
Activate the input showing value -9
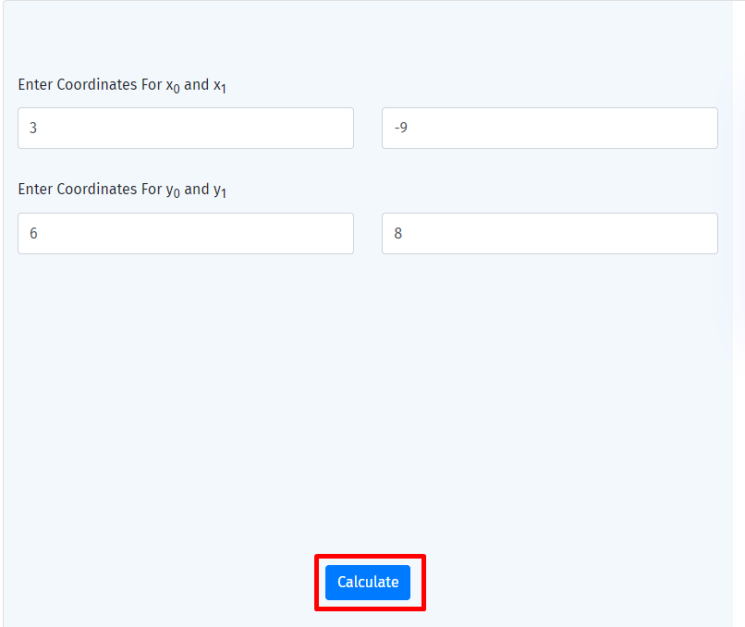click(549, 128)
